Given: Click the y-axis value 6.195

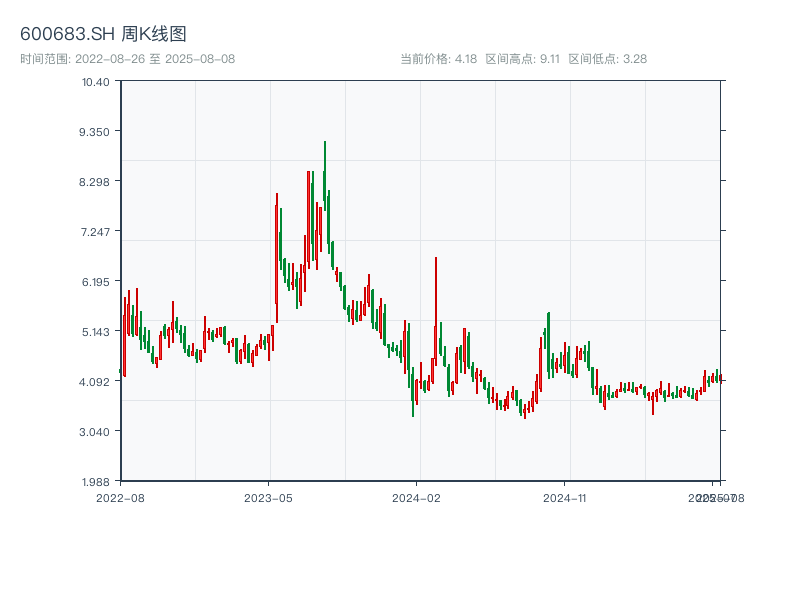Looking at the screenshot, I should point(95,282).
